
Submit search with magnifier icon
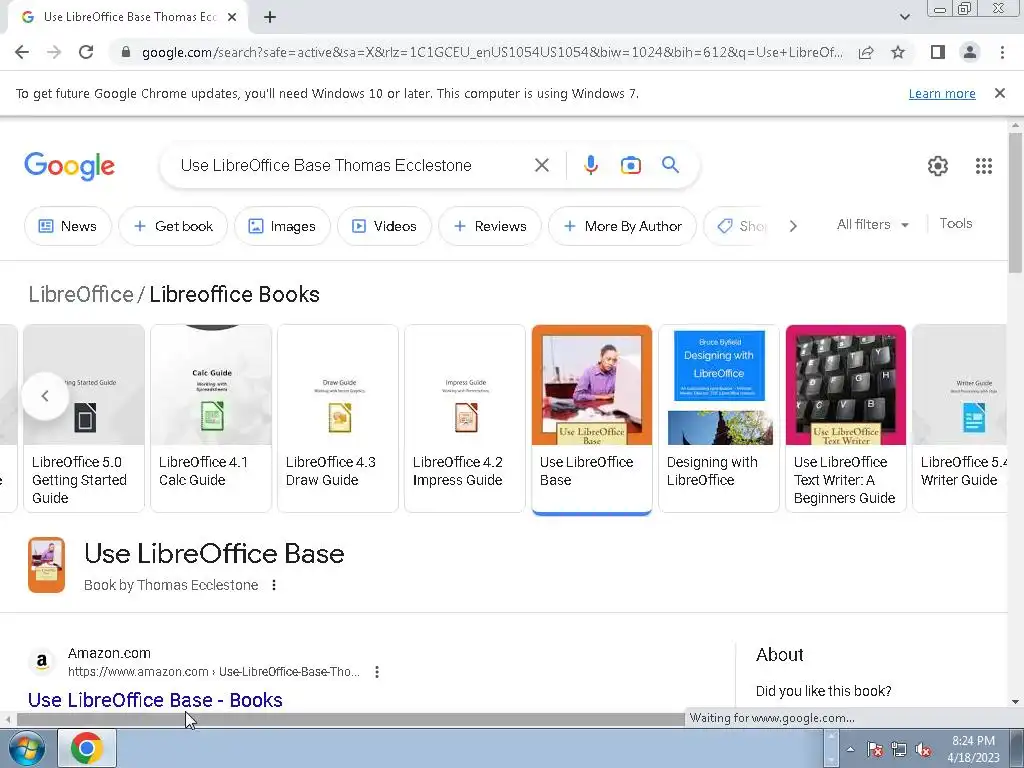(670, 165)
